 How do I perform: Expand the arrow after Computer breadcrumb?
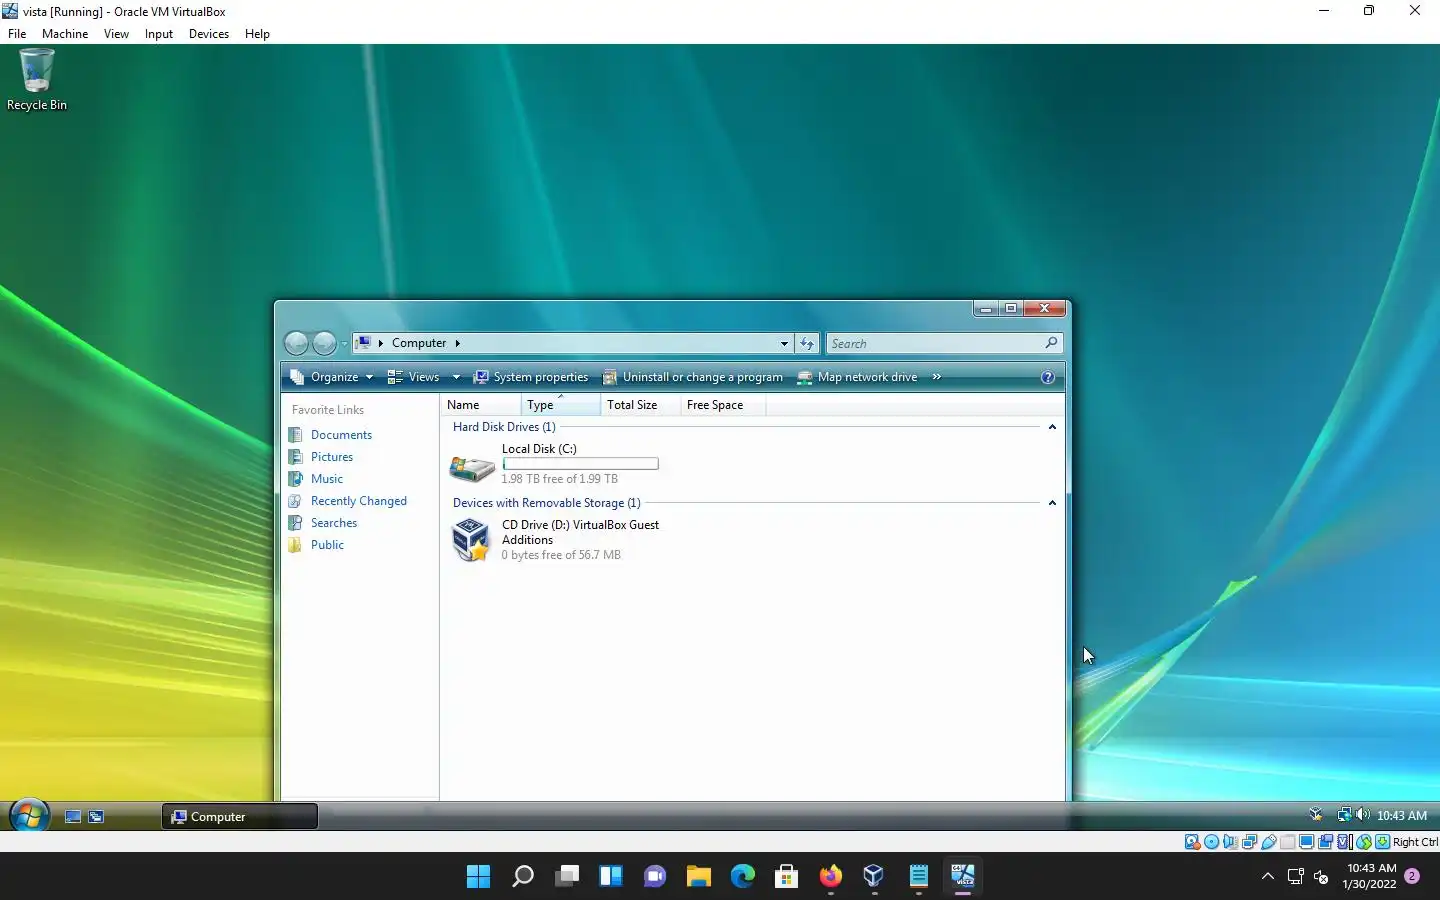457,343
